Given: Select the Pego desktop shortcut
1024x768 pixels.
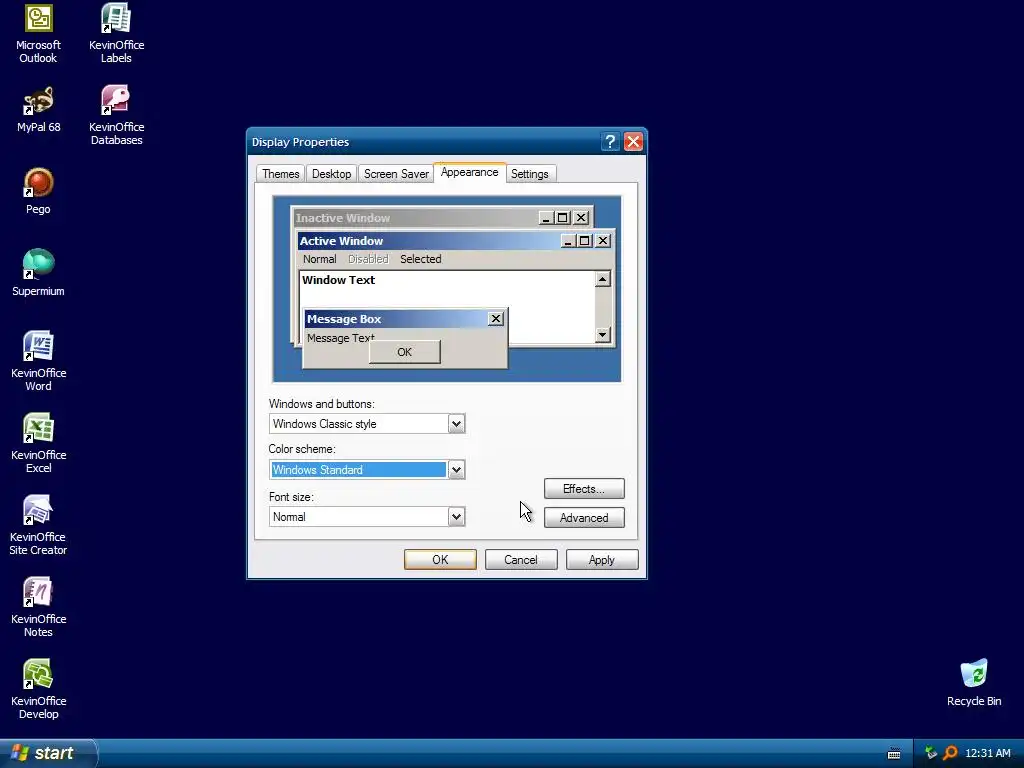Looking at the screenshot, I should [x=39, y=191].
